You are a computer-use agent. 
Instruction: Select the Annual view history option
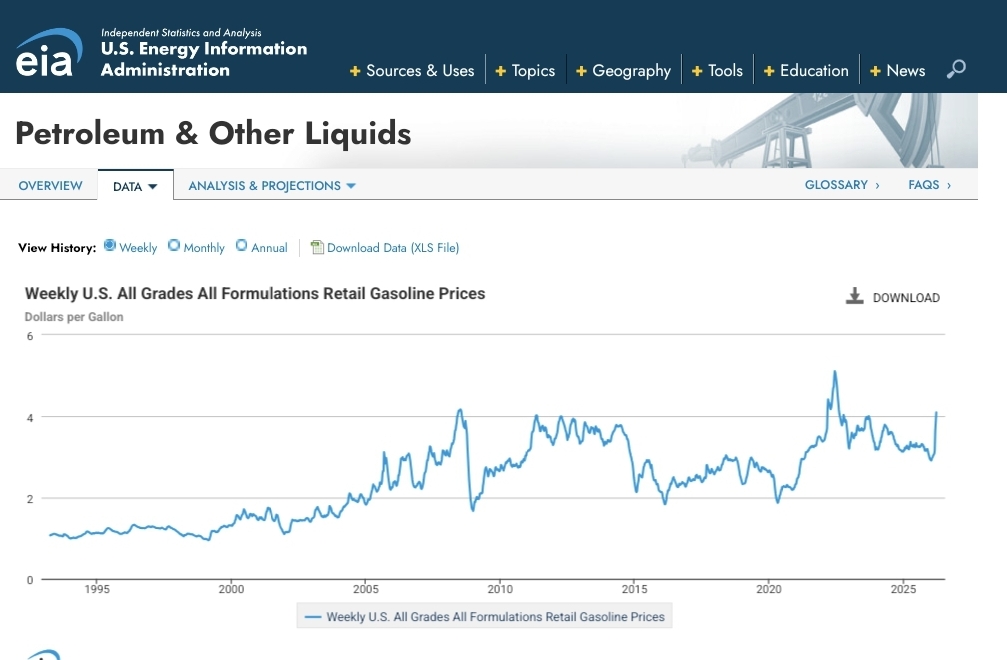coord(241,245)
